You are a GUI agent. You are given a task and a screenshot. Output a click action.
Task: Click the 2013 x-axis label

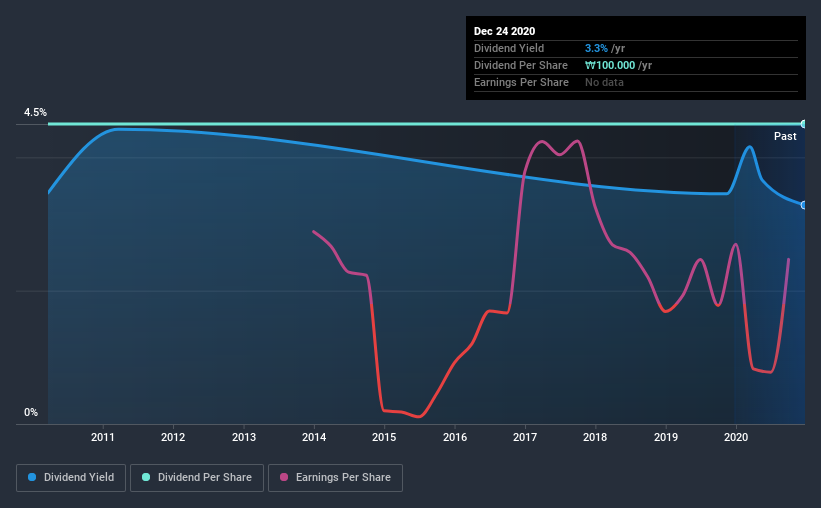click(244, 437)
